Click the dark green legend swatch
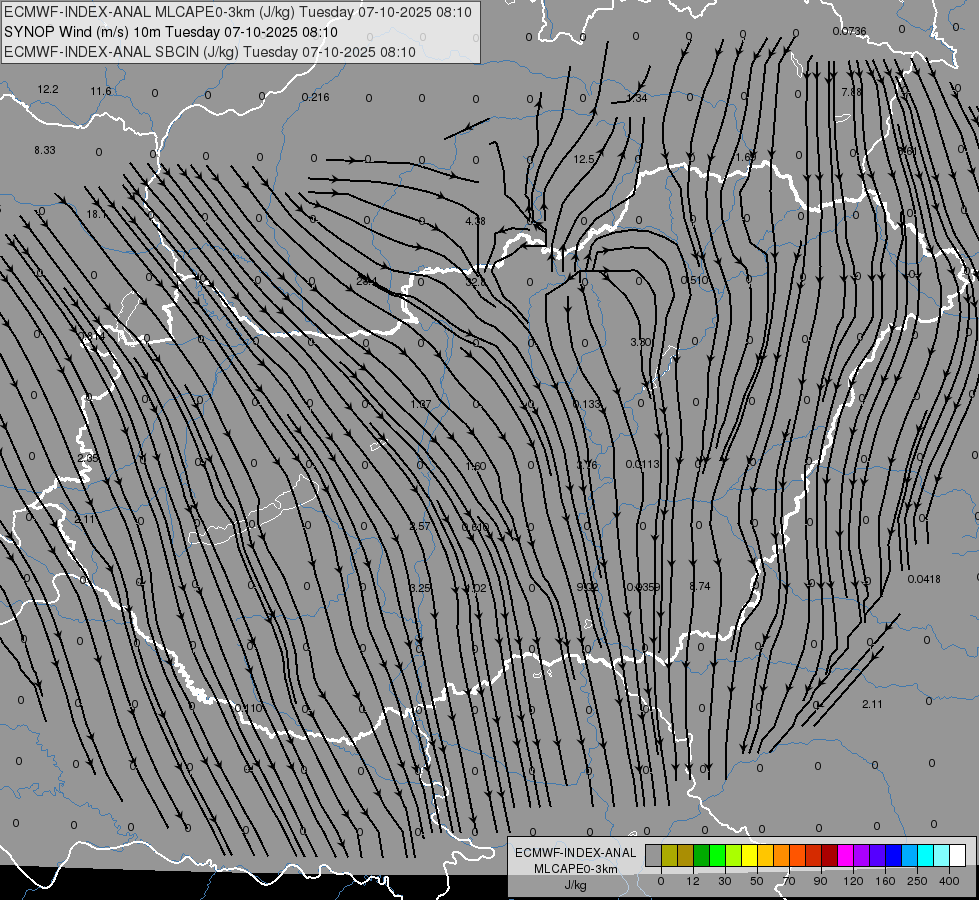 tap(701, 855)
